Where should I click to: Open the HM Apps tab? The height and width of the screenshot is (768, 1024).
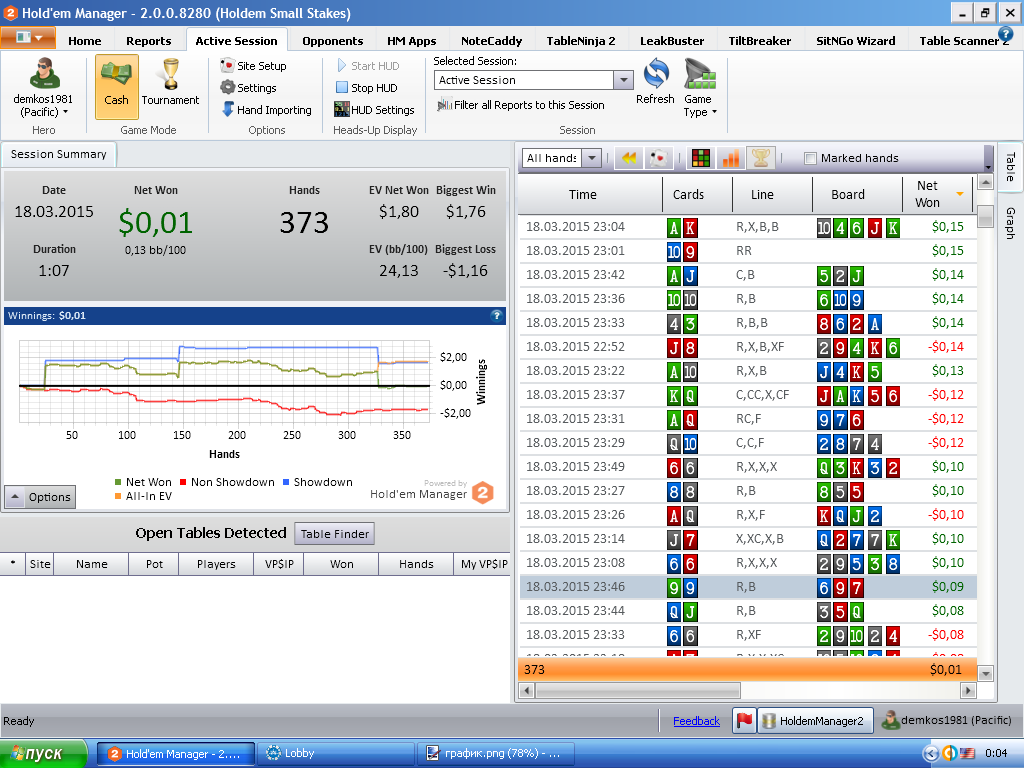(411, 40)
